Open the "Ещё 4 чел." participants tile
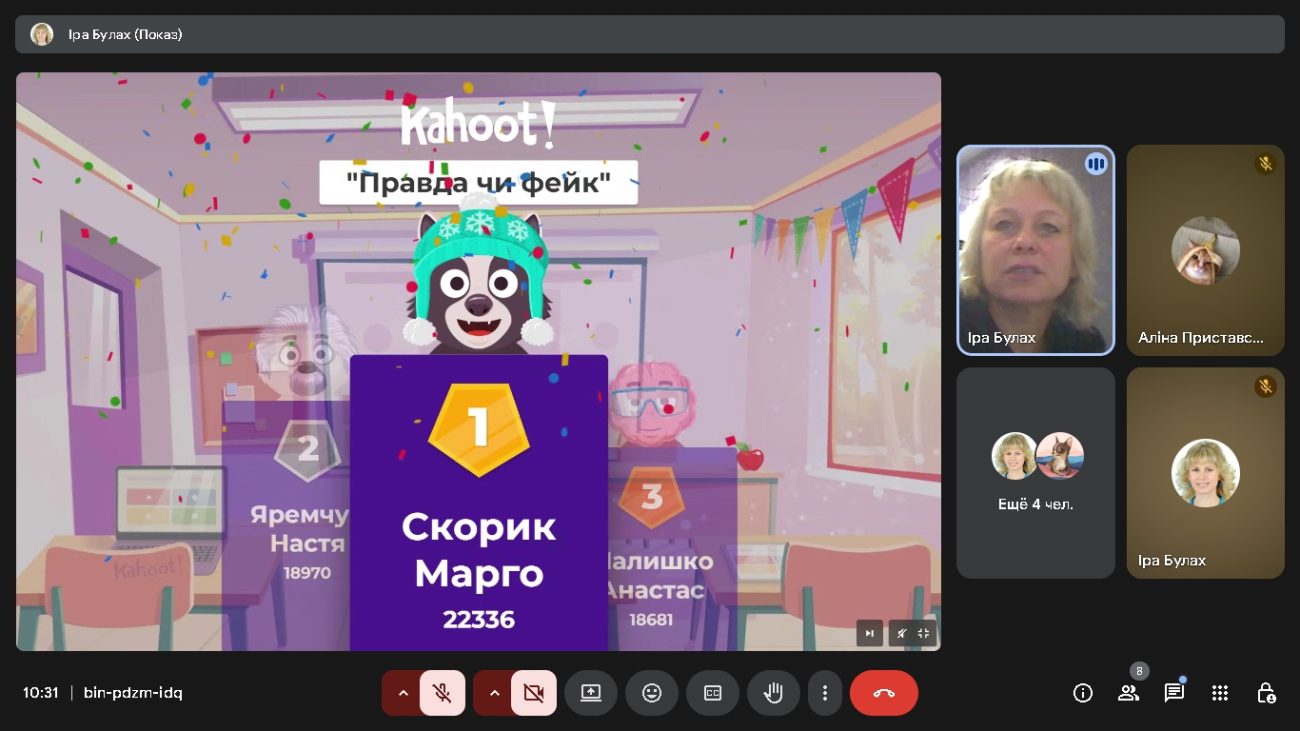Viewport: 1300px width, 731px height. coord(1035,472)
